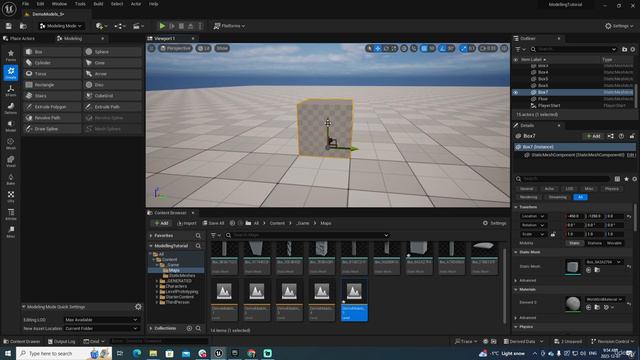Pick the Torus shape tool
The height and width of the screenshot is (360, 640).
pyautogui.click(x=52, y=74)
